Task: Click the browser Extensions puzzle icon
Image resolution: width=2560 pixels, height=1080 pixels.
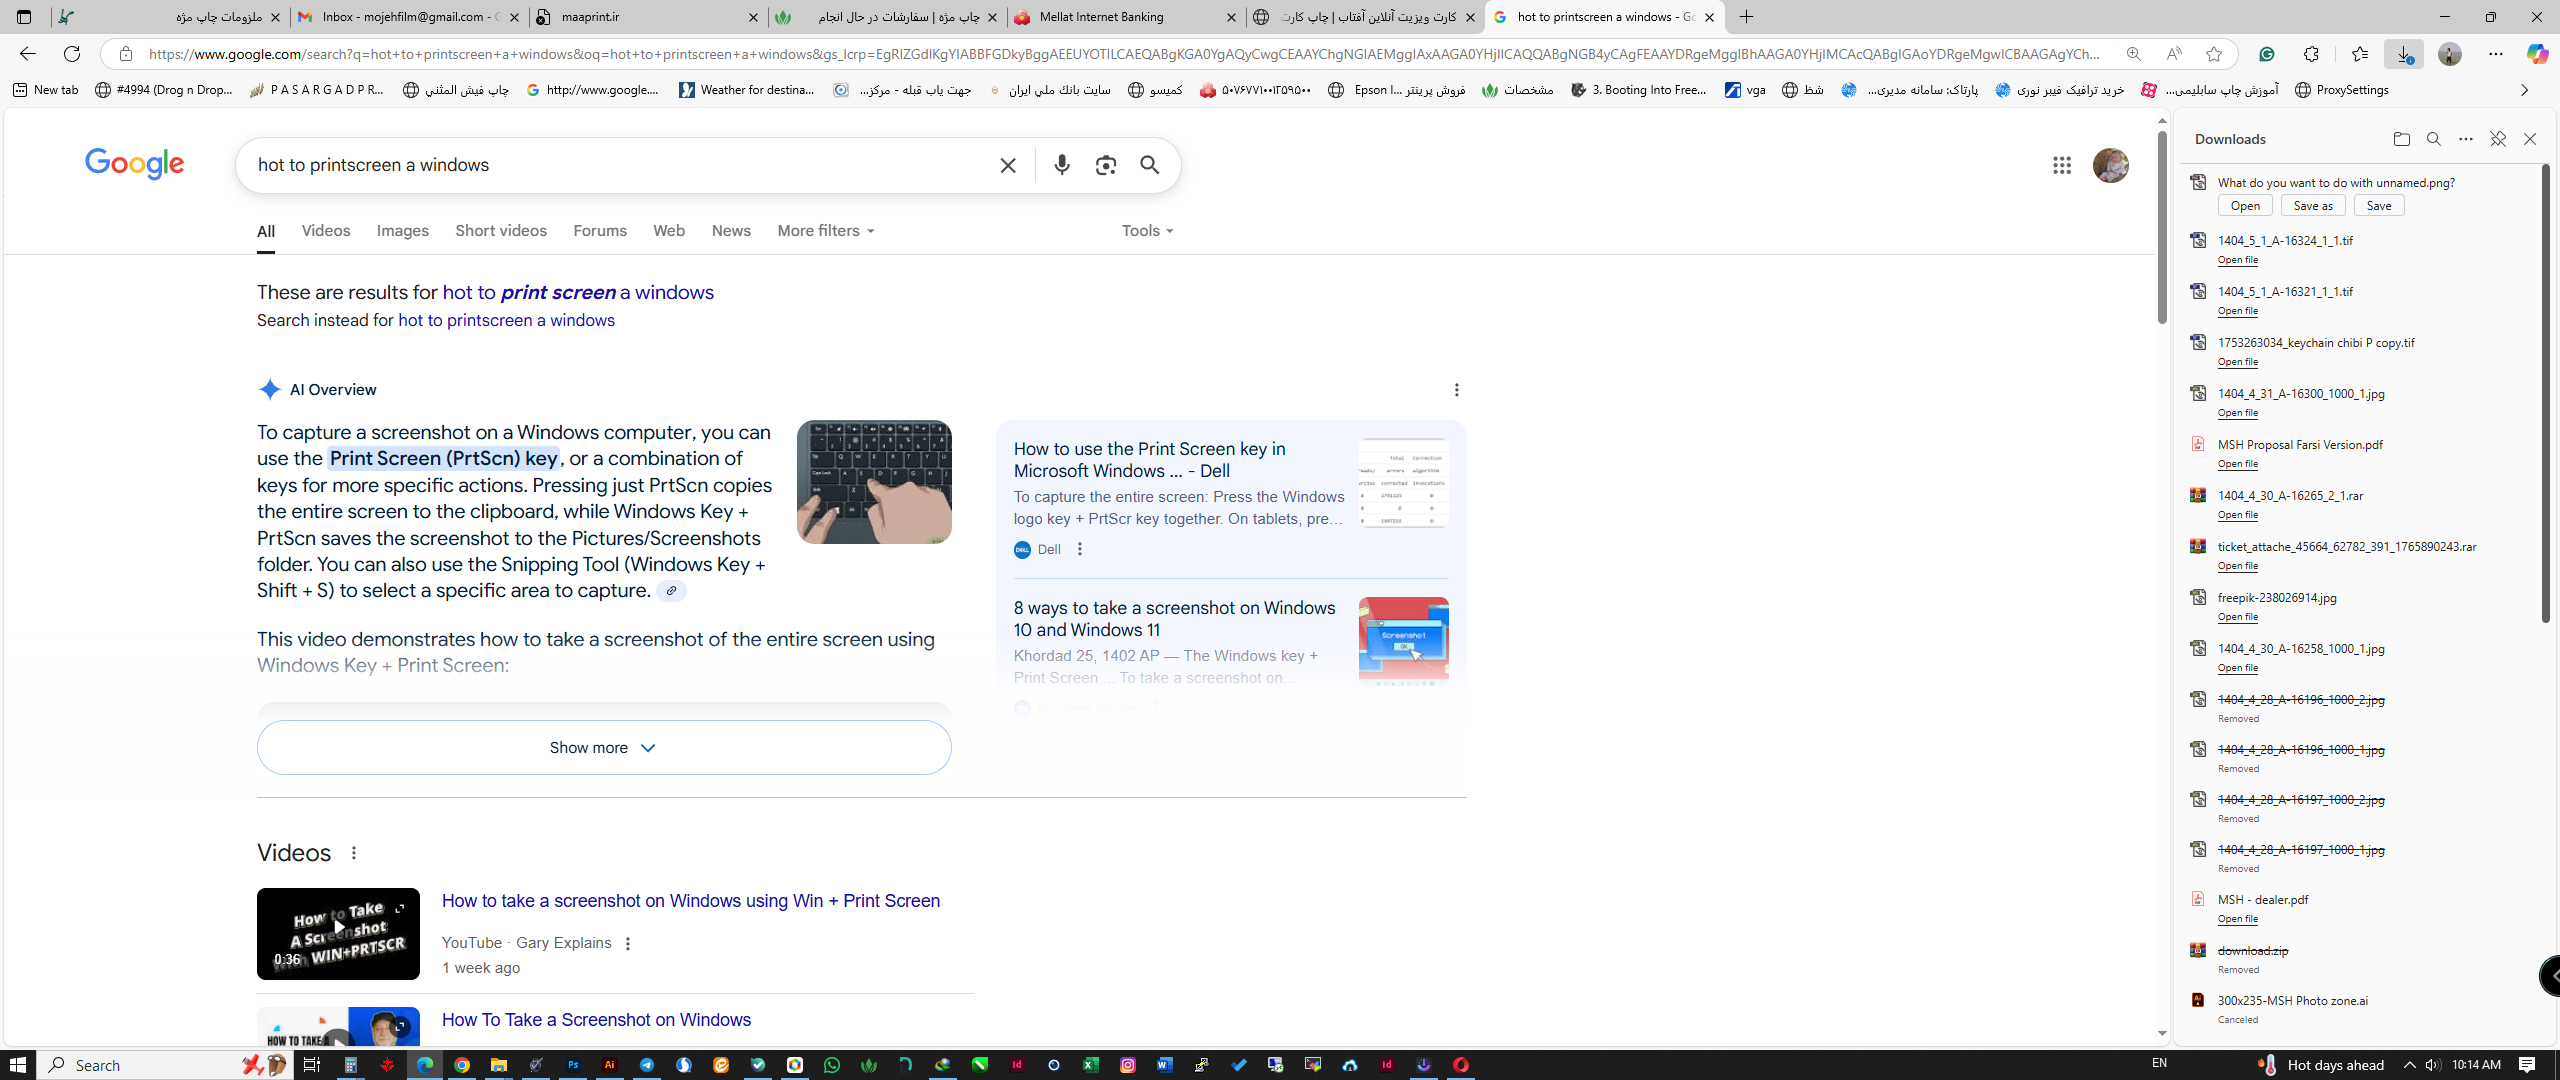Action: click(x=2310, y=54)
